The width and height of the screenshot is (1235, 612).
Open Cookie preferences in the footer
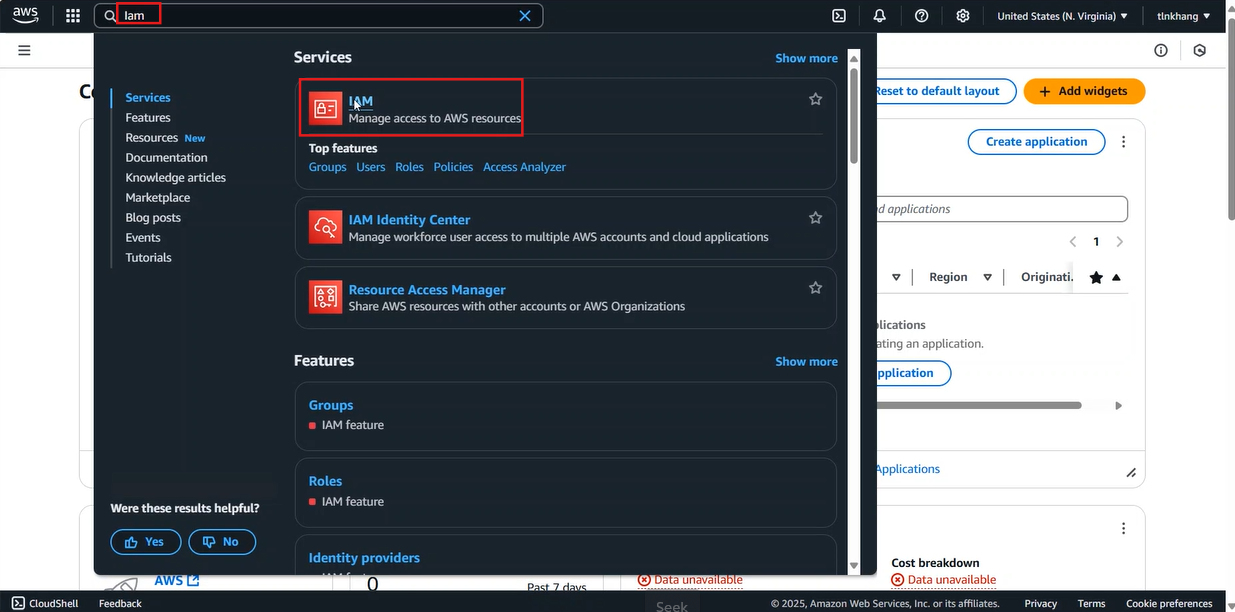pos(1169,603)
